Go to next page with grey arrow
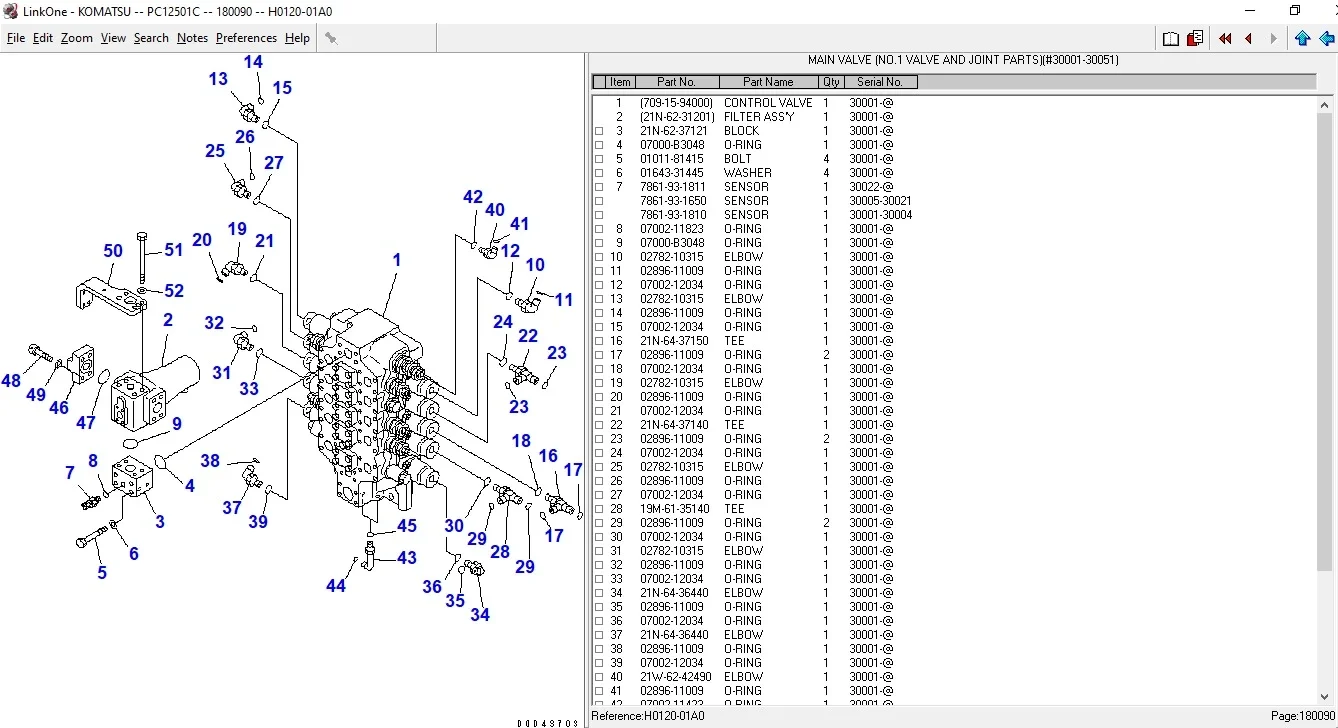This screenshot has height=728, width=1338. [1273, 39]
